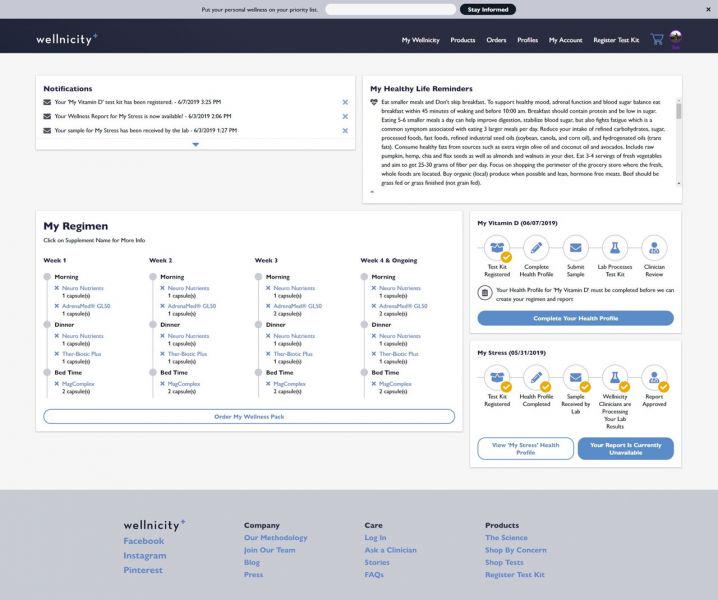The width and height of the screenshot is (718, 600).
Task: Open Log In link in footer
Action: [375, 538]
